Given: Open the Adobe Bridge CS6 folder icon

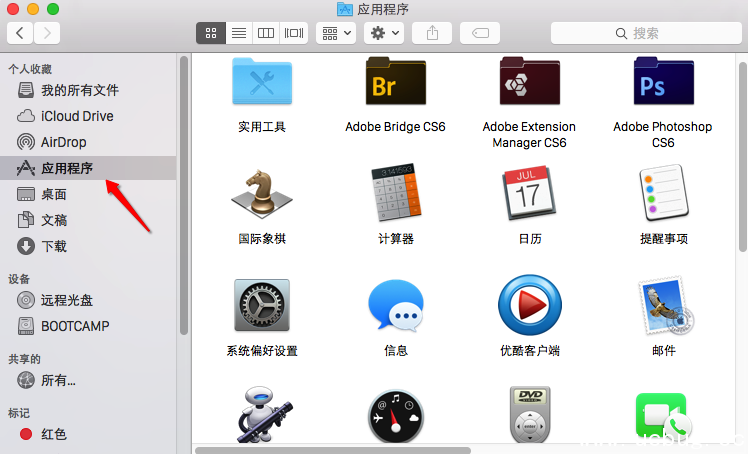Looking at the screenshot, I should [395, 81].
